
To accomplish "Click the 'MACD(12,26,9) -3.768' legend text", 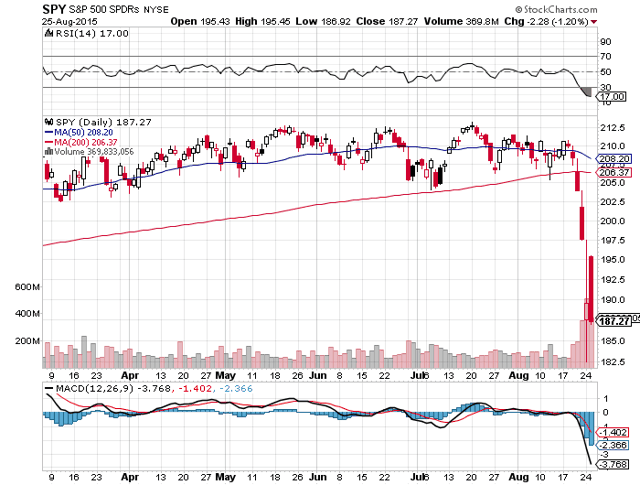I will point(113,389).
